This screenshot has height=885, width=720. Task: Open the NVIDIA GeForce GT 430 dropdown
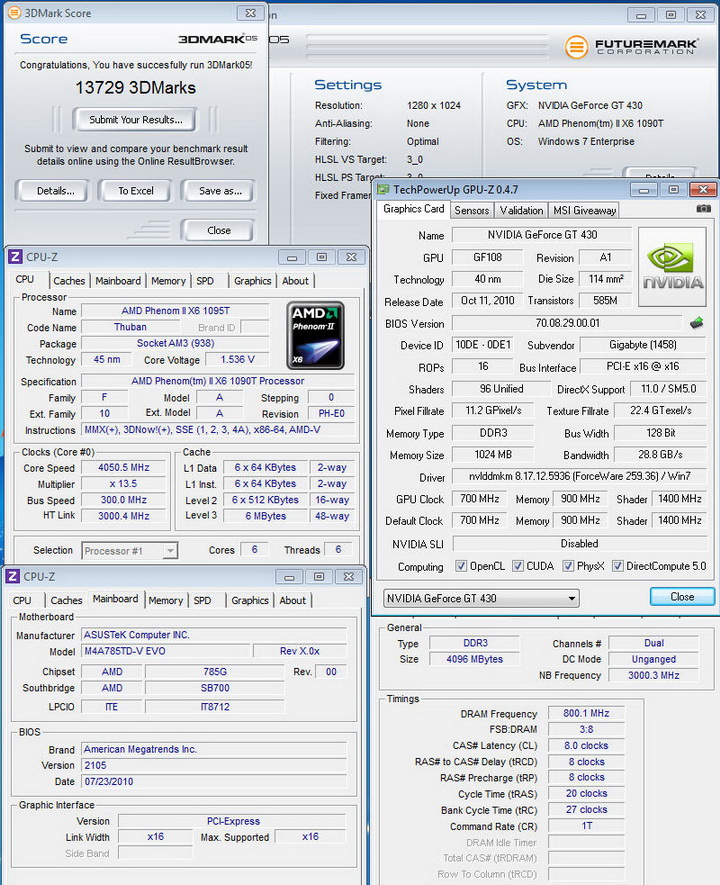coord(481,598)
